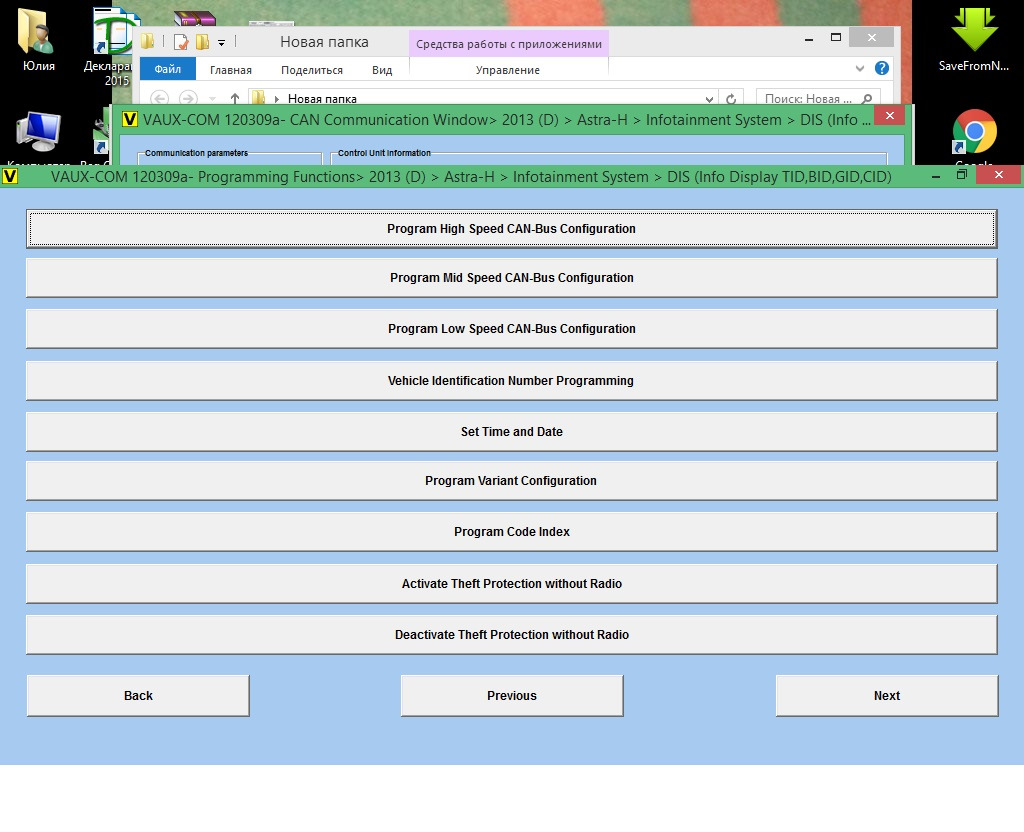The width and height of the screenshot is (1024, 832).
Task: Open Program Mid Speed CAN-Bus Configuration
Action: tap(511, 278)
